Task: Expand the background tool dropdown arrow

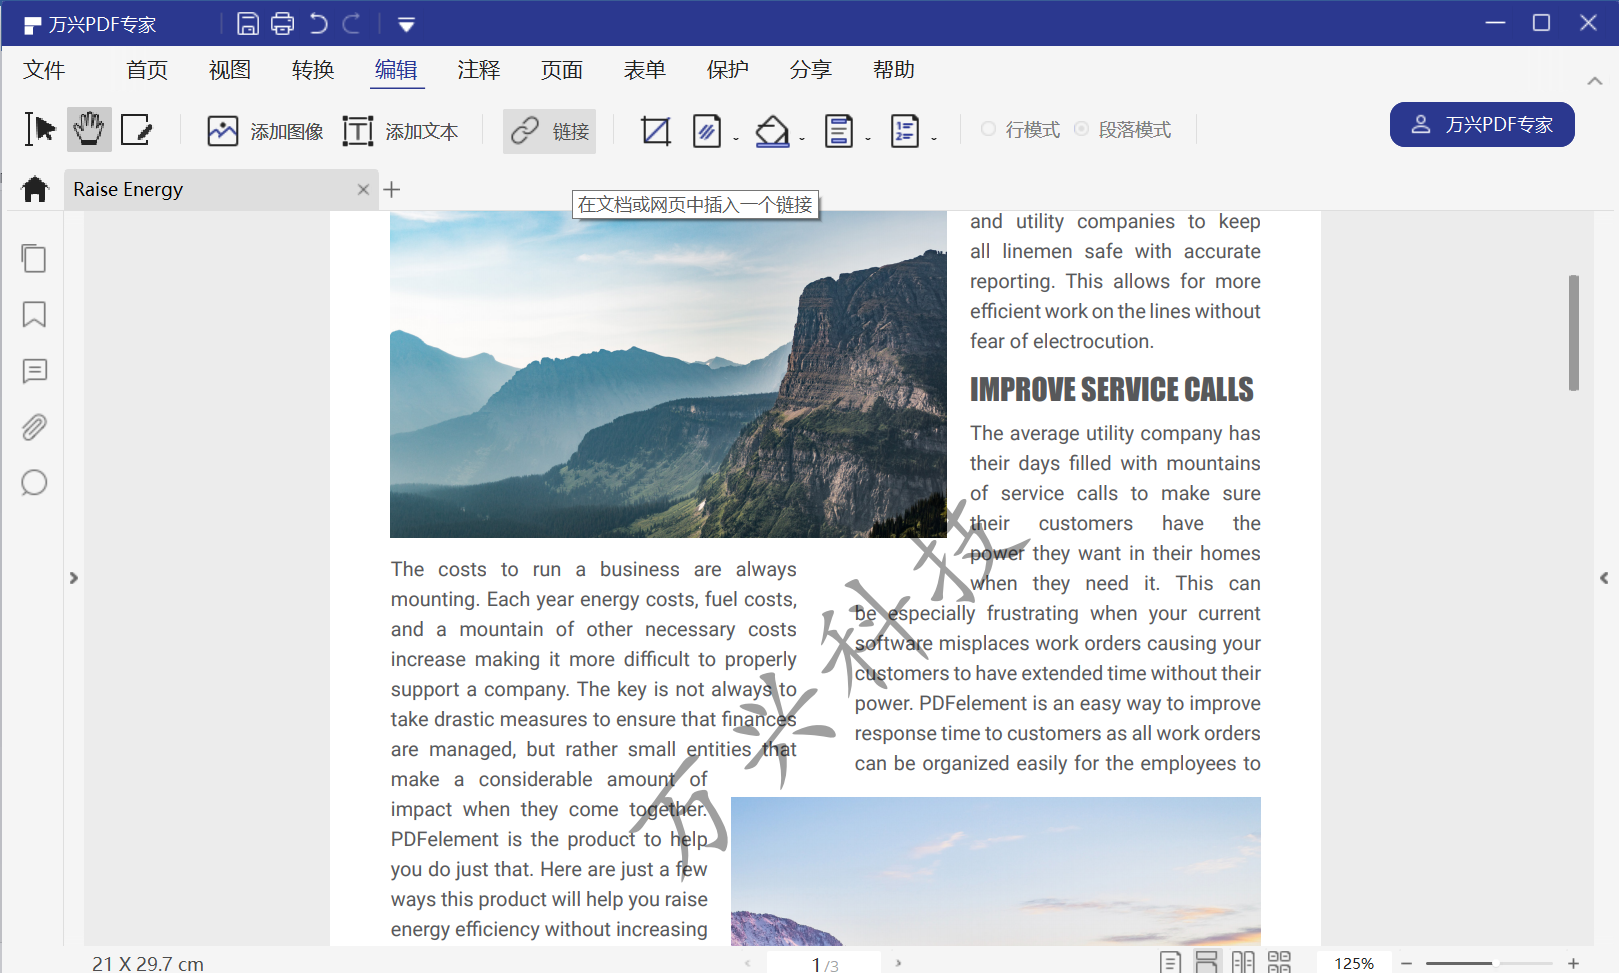Action: [x=802, y=139]
